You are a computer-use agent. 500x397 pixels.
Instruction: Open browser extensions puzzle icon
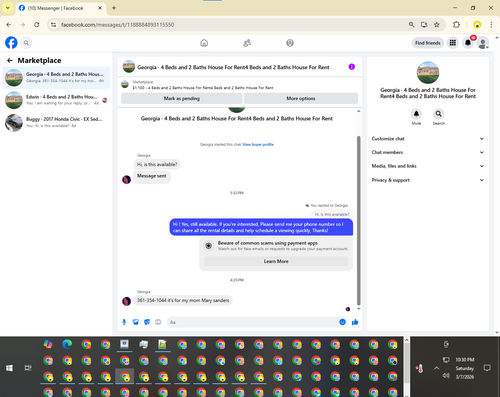pos(456,25)
